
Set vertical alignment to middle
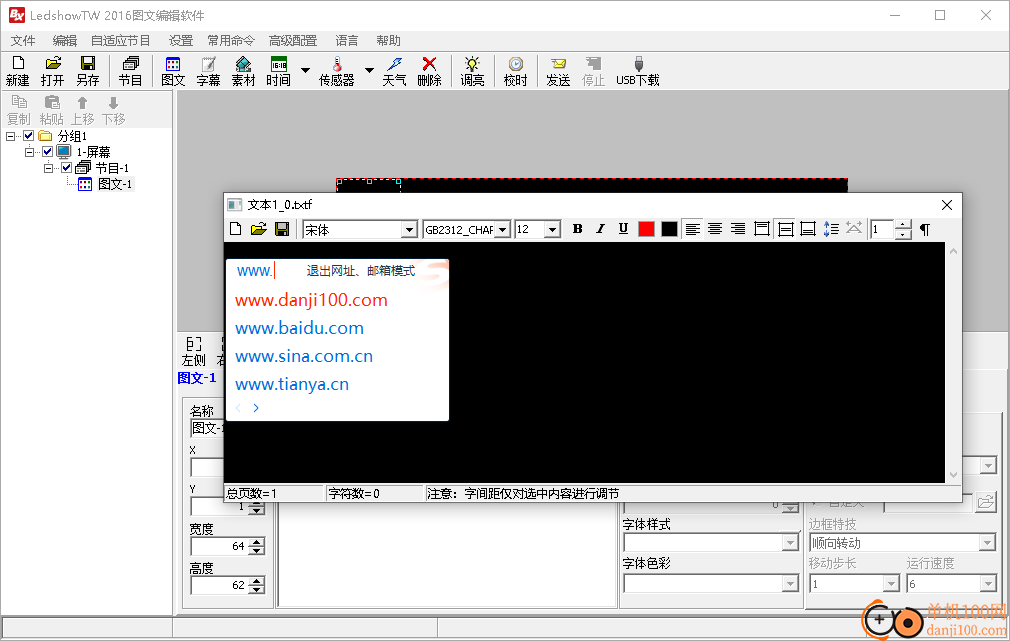pyautogui.click(x=785, y=229)
